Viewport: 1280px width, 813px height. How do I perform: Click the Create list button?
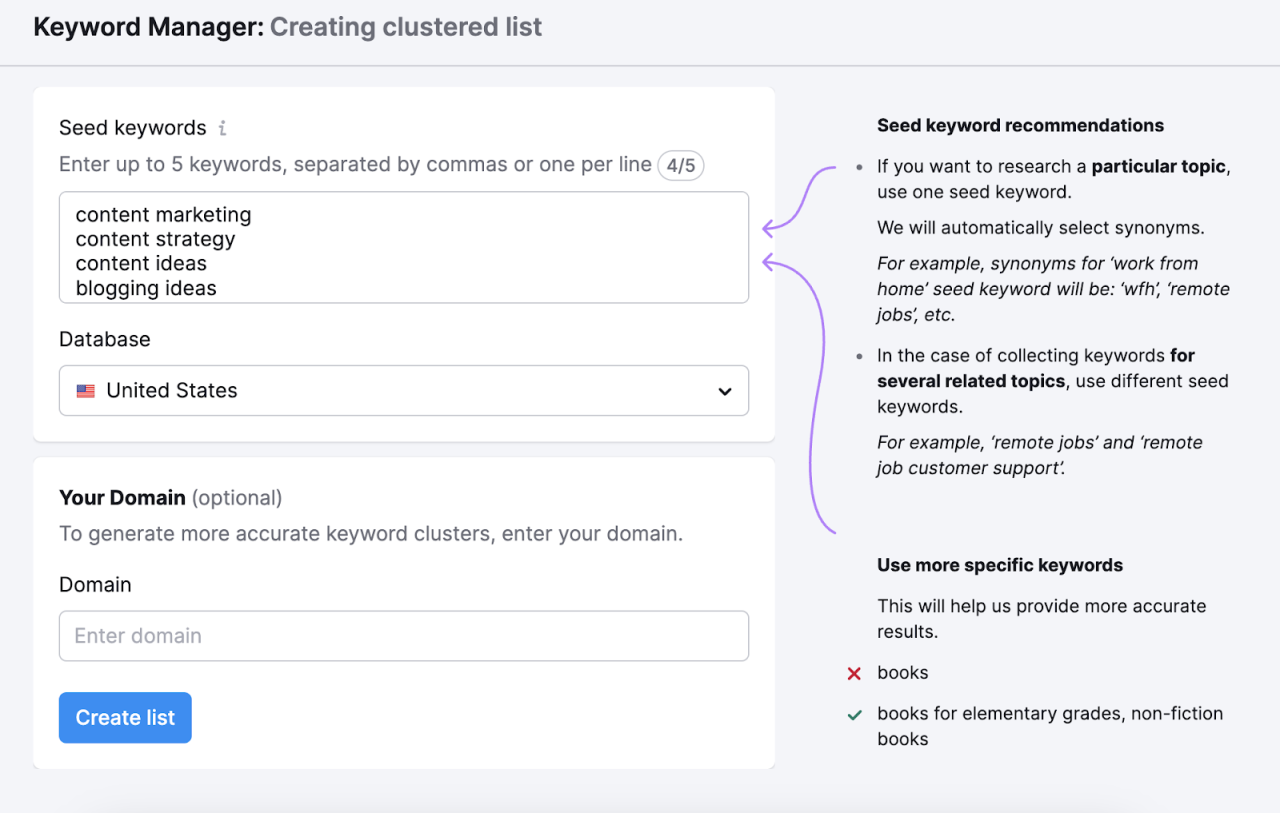tap(125, 717)
